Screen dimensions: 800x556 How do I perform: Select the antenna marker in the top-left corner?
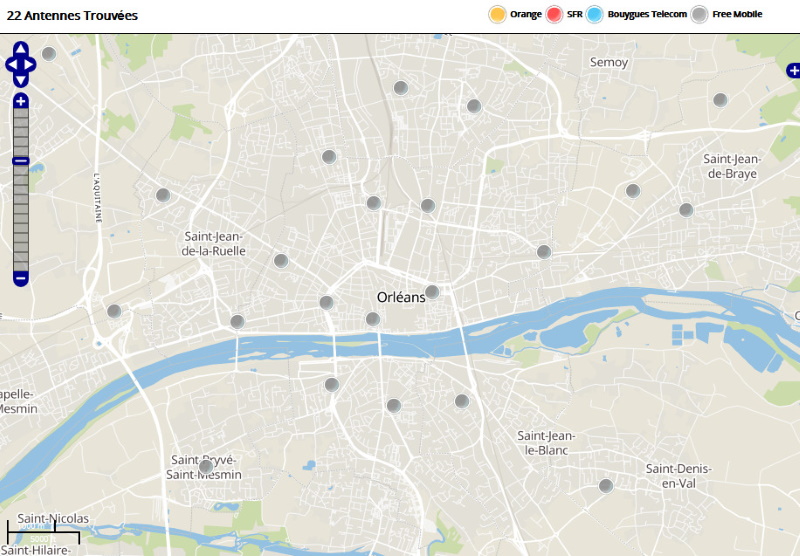tap(49, 53)
